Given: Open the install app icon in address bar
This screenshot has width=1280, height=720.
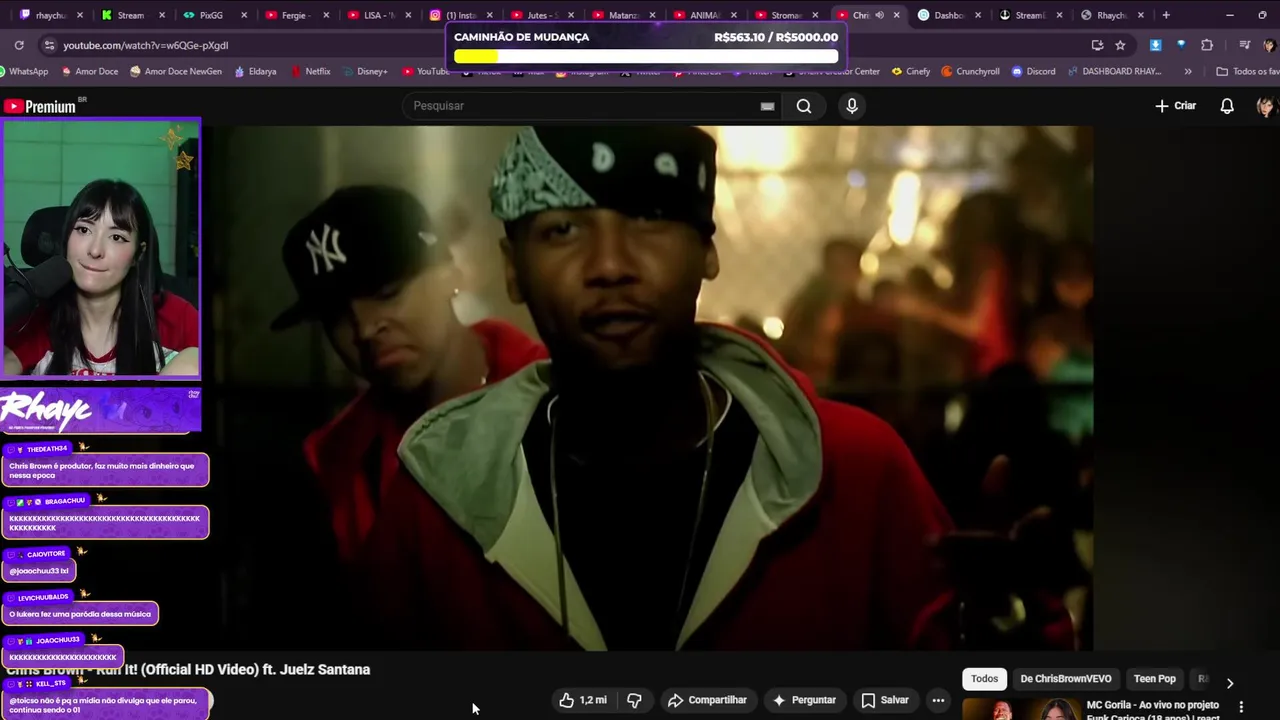Looking at the screenshot, I should [x=1097, y=45].
